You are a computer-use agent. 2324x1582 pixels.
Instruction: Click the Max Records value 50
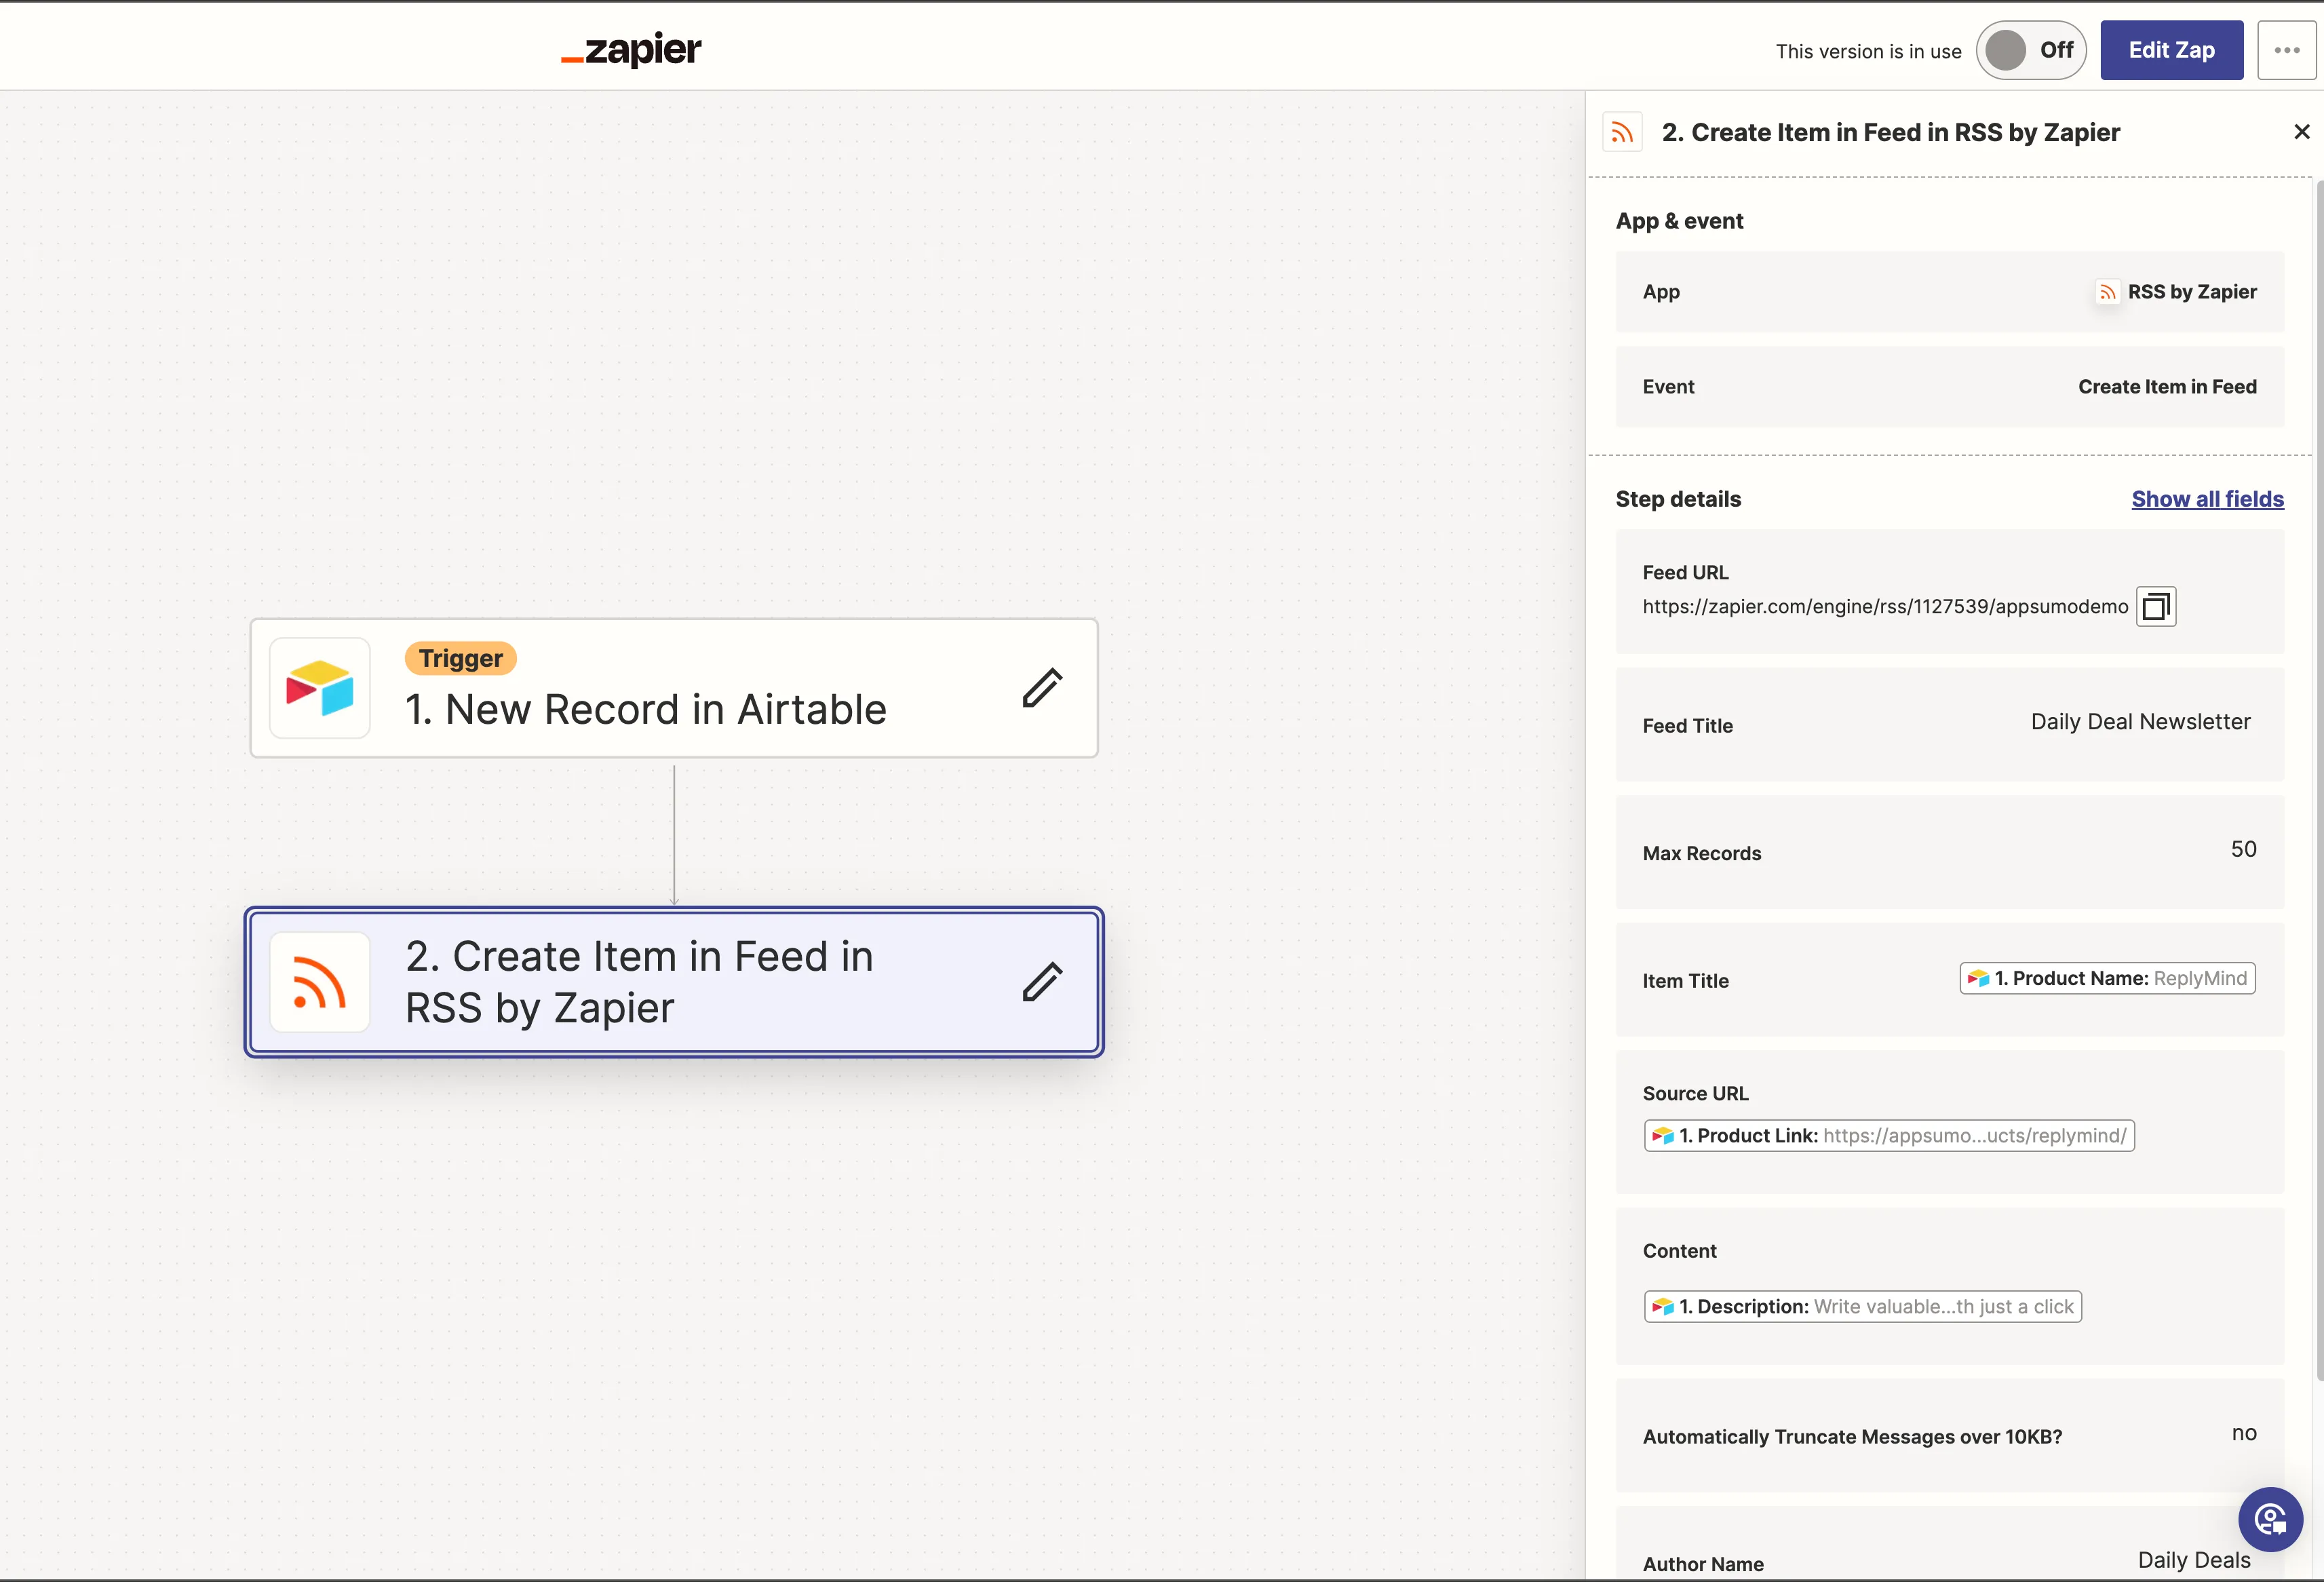pyautogui.click(x=2243, y=849)
